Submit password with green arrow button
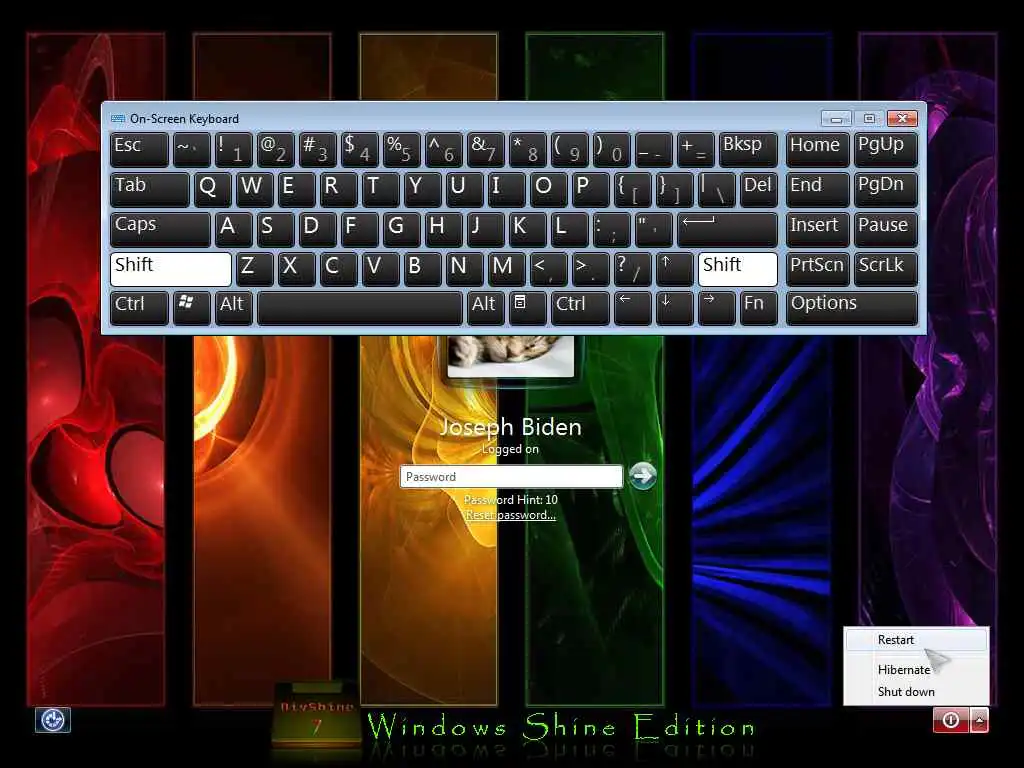The width and height of the screenshot is (1024, 768). pyautogui.click(x=643, y=475)
